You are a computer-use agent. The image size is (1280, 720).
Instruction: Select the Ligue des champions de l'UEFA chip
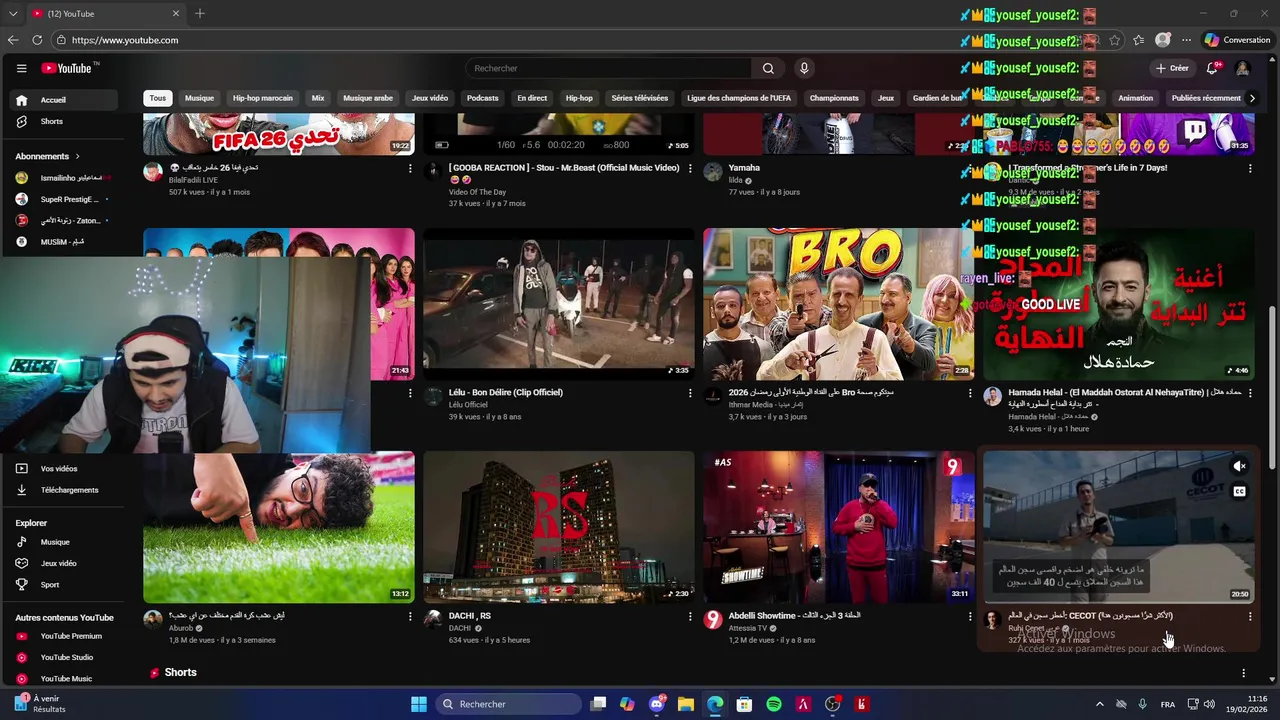pos(739,98)
